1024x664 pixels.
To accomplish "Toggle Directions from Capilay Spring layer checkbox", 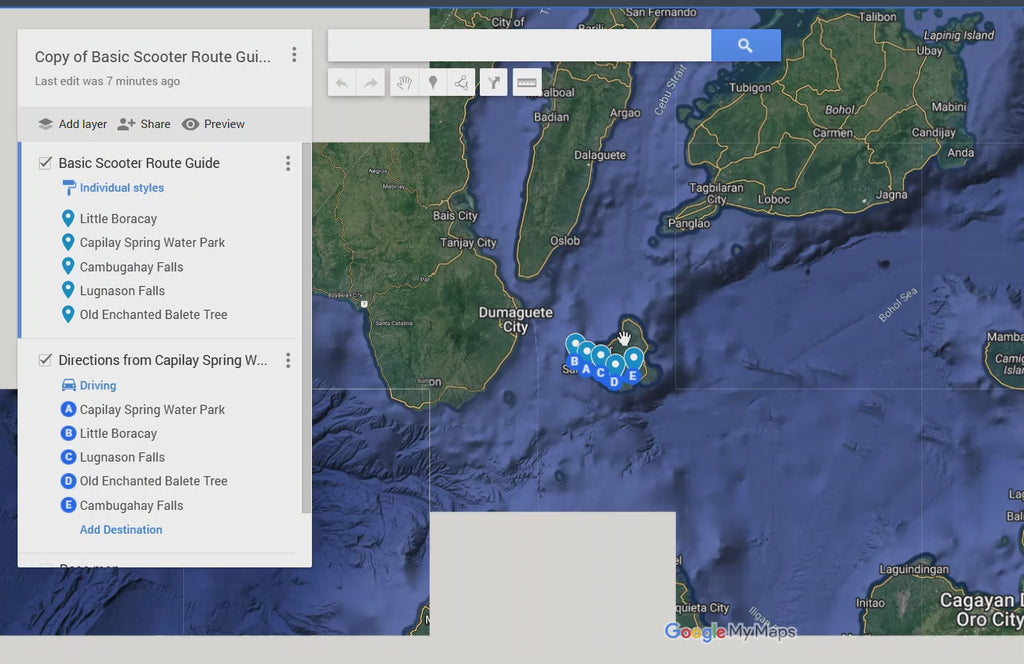I will (x=45, y=360).
